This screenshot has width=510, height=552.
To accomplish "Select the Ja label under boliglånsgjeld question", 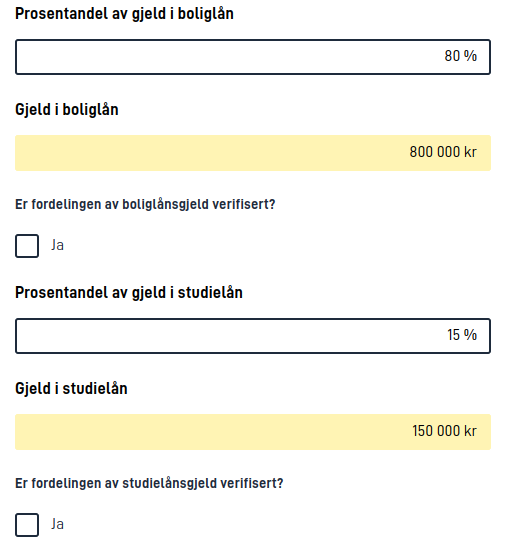I will (57, 245).
